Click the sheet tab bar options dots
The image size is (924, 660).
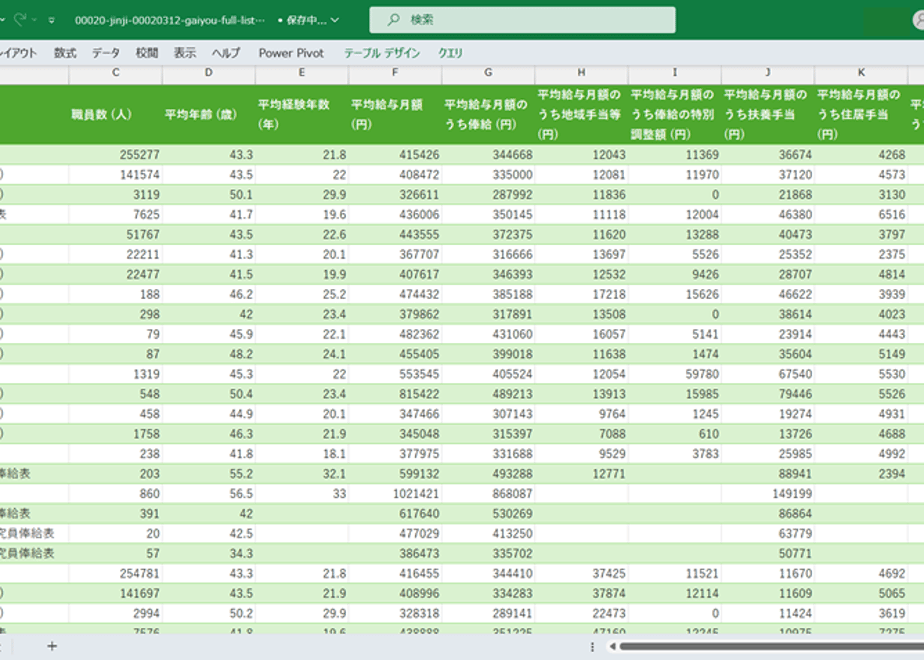point(592,646)
